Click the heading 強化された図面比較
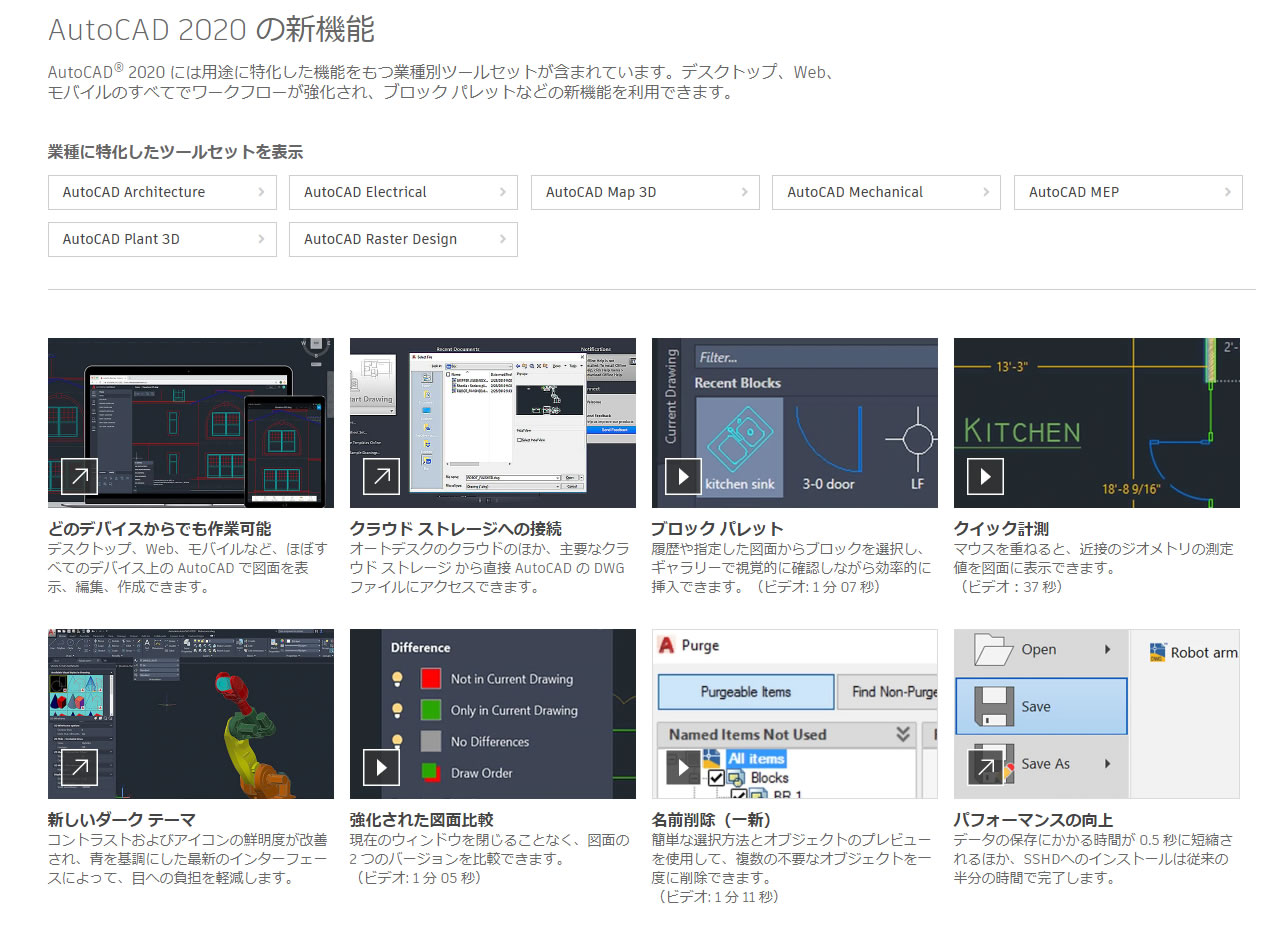The width and height of the screenshot is (1288, 930). tap(421, 820)
